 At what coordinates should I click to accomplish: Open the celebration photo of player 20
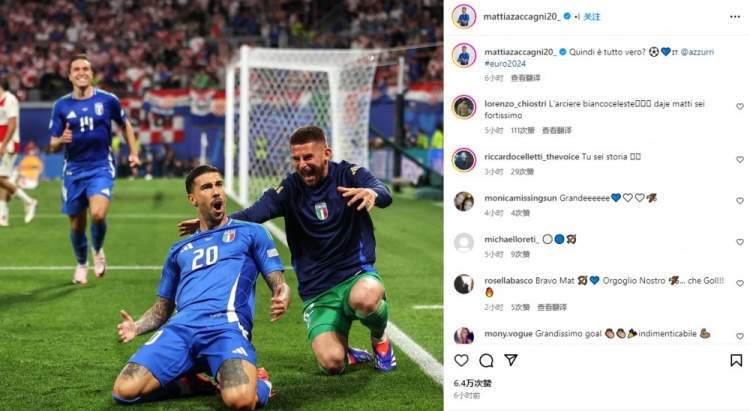221,205
